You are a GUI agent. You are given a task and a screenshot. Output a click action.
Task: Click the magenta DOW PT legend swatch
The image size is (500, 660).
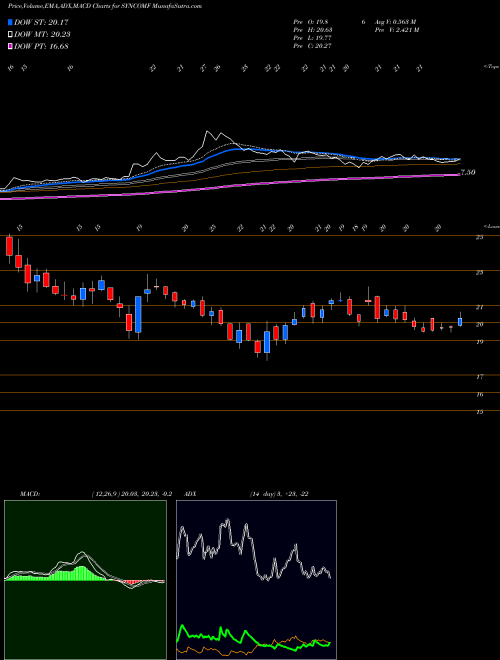[x=10, y=46]
